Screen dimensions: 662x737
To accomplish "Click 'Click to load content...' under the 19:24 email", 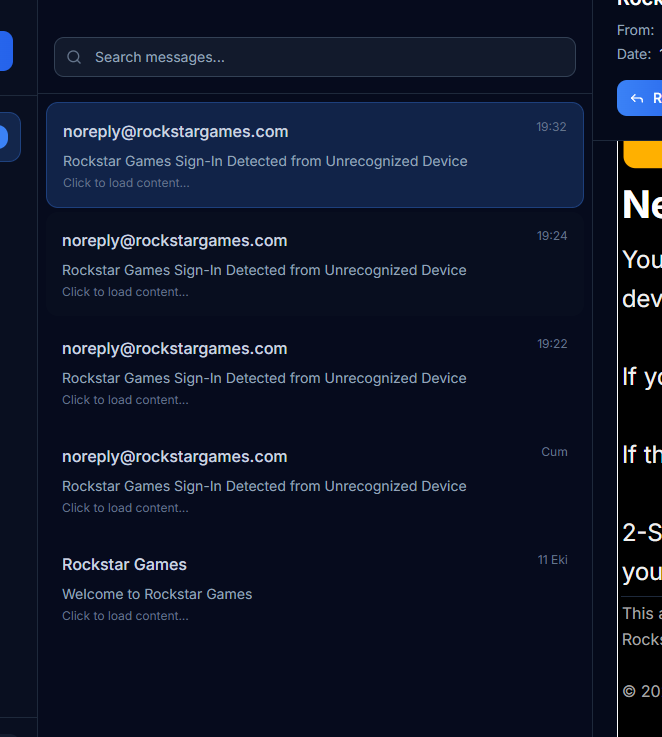I will (x=125, y=292).
